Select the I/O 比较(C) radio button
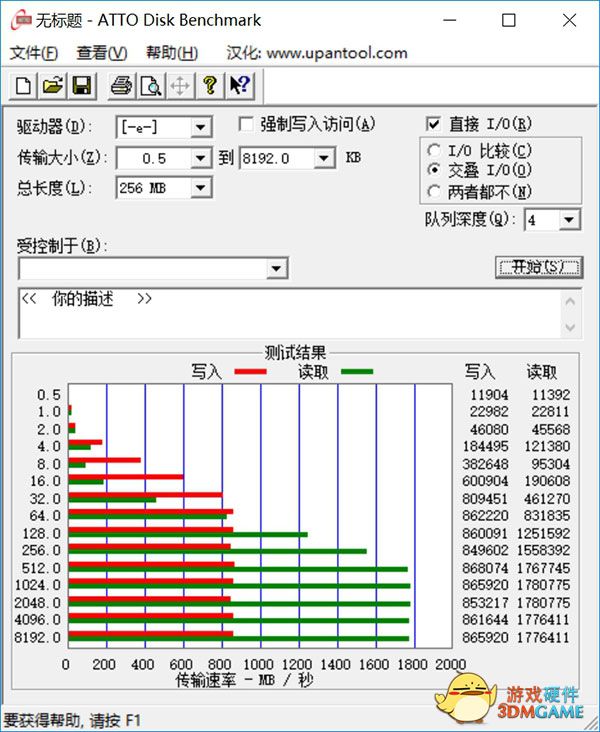Screen dimensions: 600x732 (x=434, y=150)
